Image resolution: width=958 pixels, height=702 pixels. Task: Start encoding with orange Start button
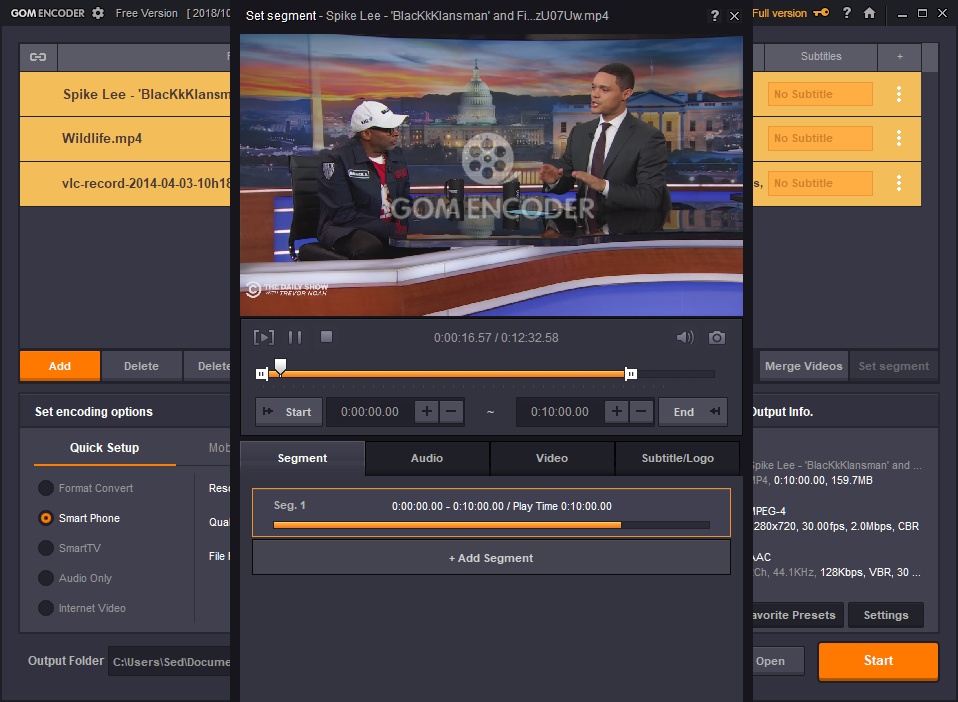[878, 660]
